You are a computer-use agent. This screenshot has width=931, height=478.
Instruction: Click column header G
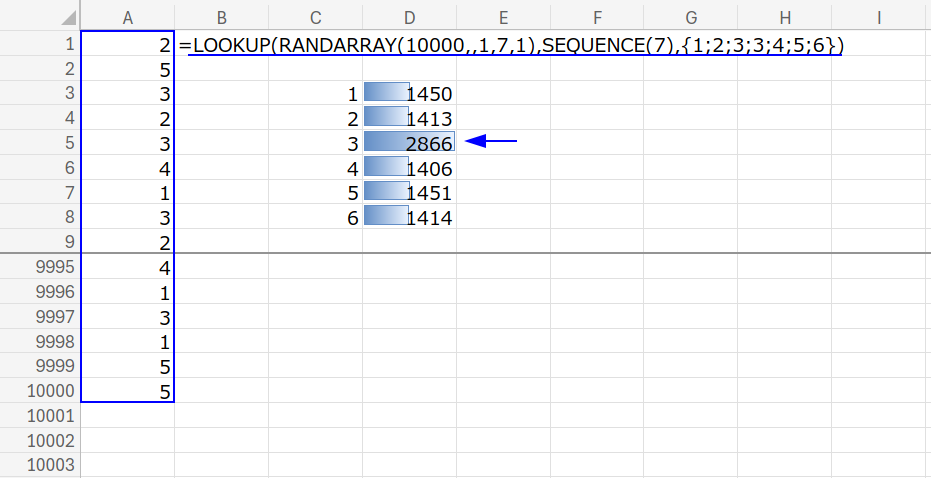point(691,16)
